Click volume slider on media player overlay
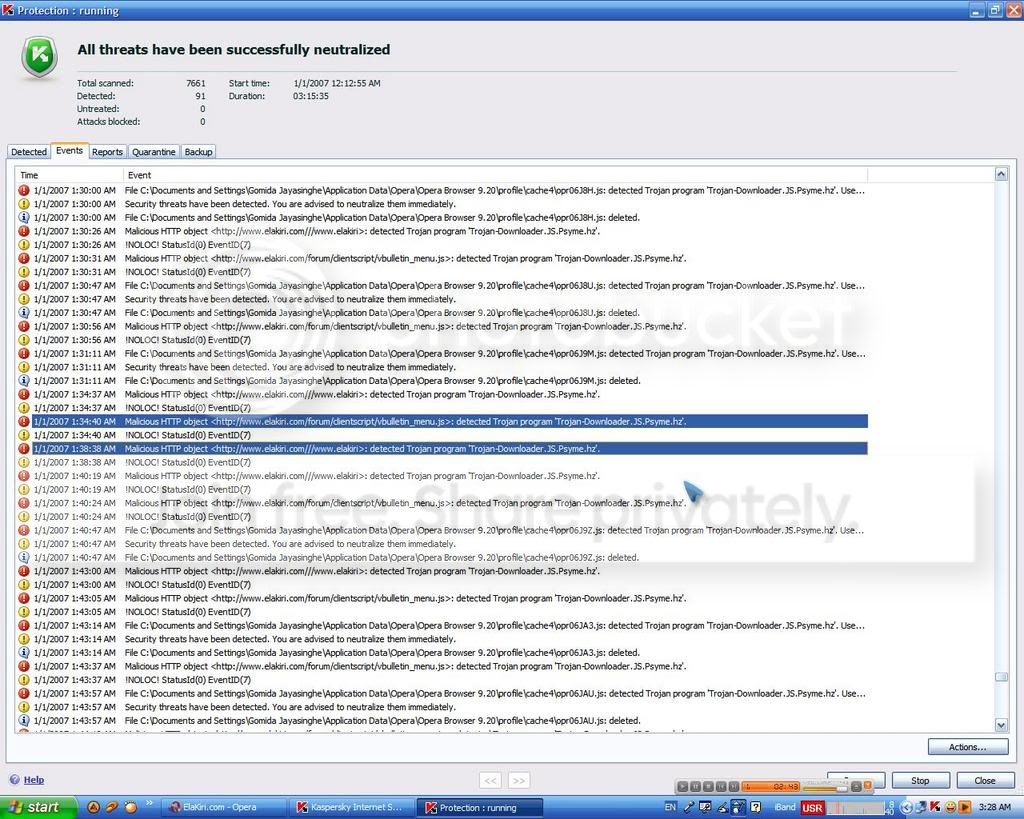The image size is (1024, 819). coord(825,788)
